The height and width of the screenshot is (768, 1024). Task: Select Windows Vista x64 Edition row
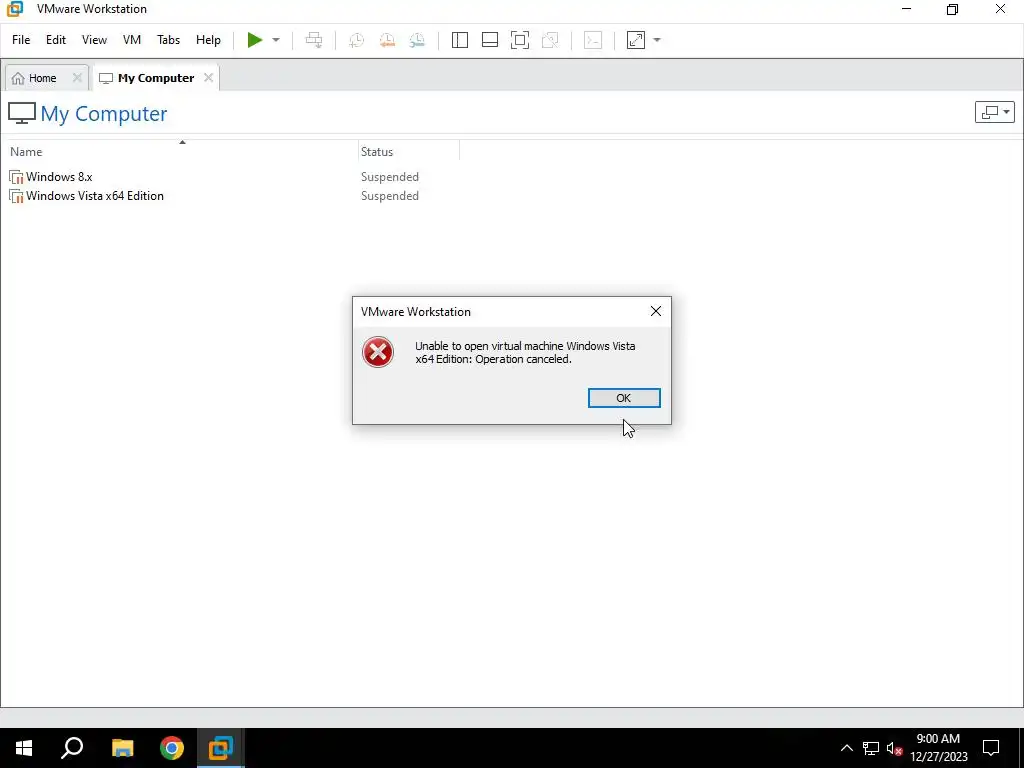[x=95, y=196]
